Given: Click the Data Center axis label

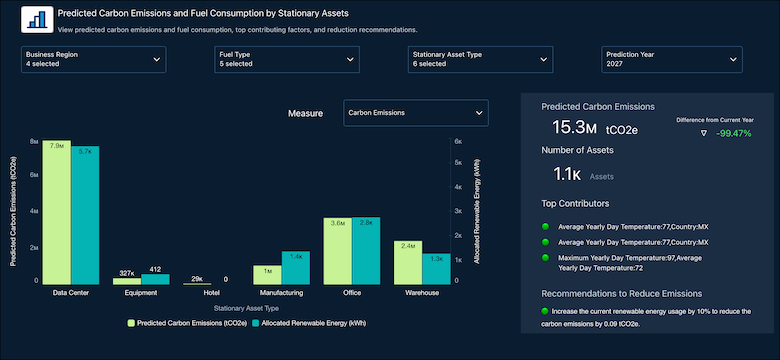Looking at the screenshot, I should [71, 293].
